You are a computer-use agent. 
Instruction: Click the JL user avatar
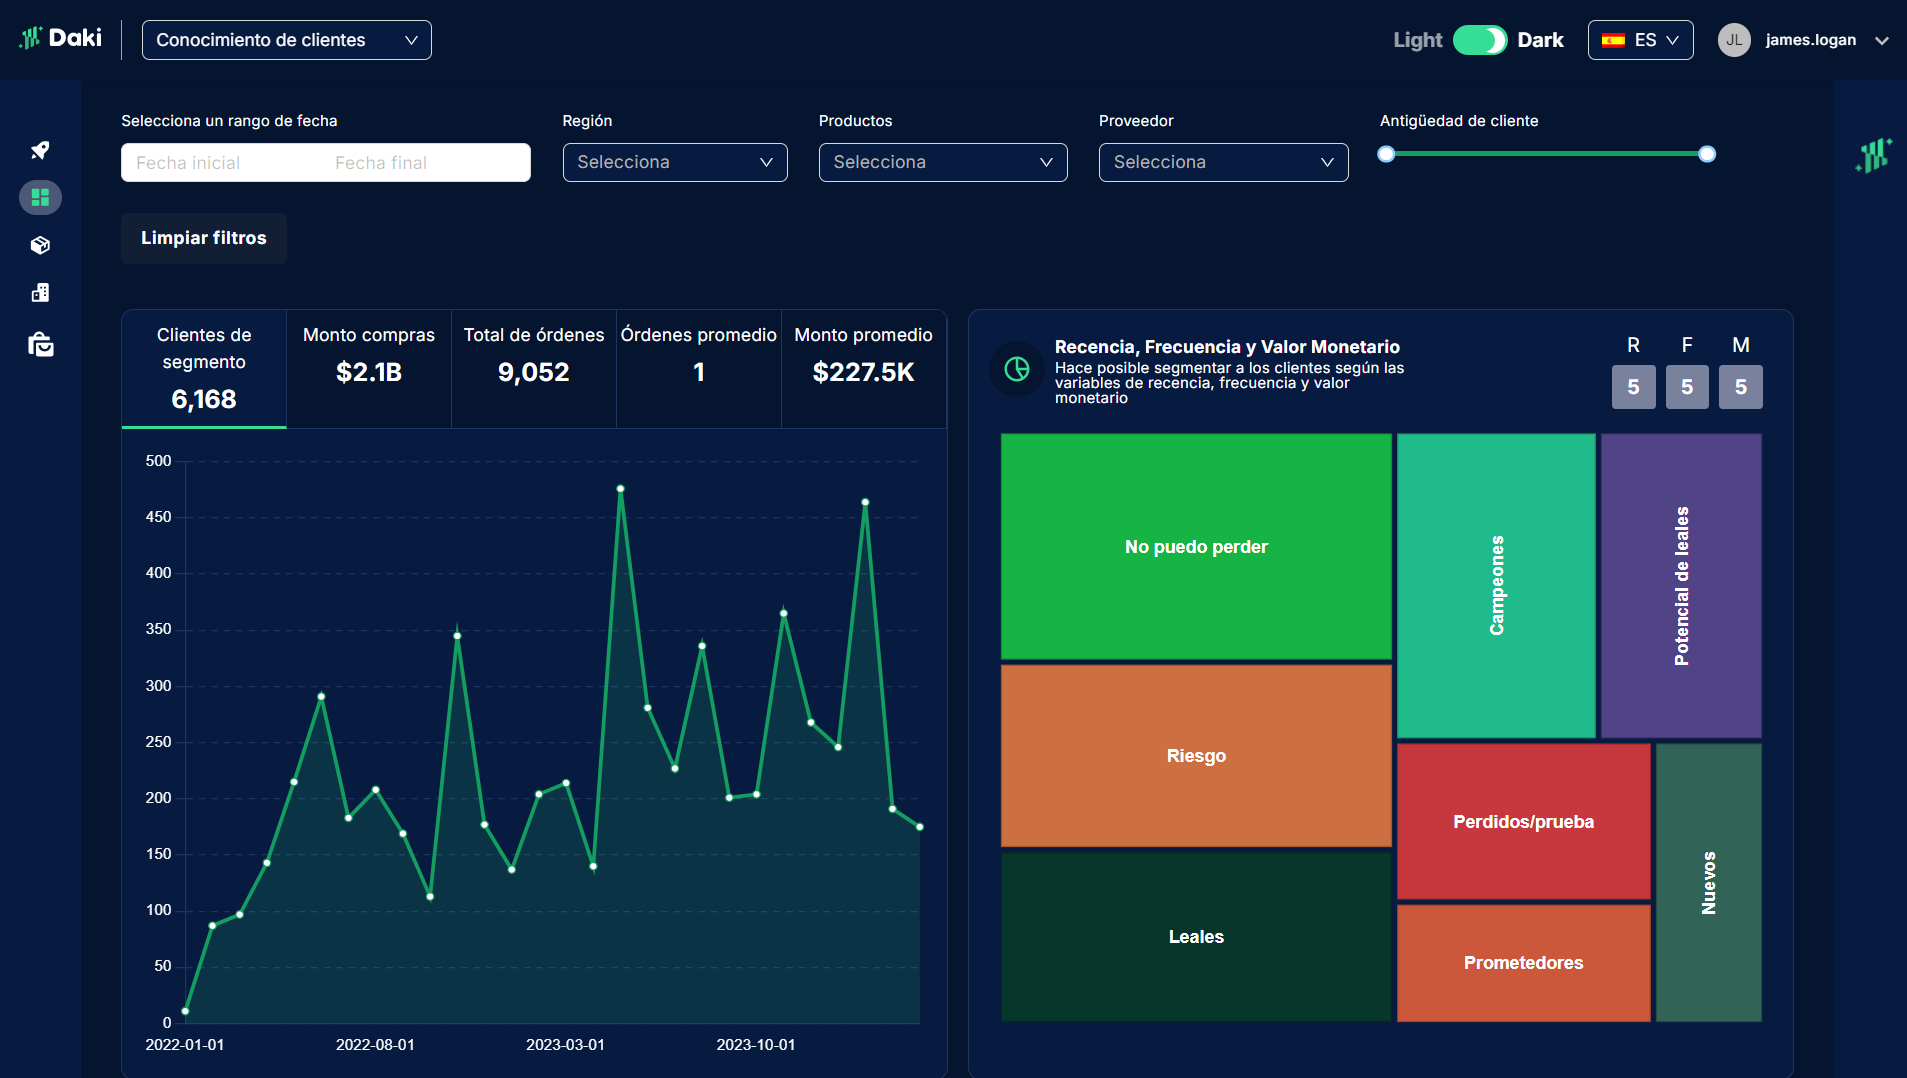tap(1734, 40)
